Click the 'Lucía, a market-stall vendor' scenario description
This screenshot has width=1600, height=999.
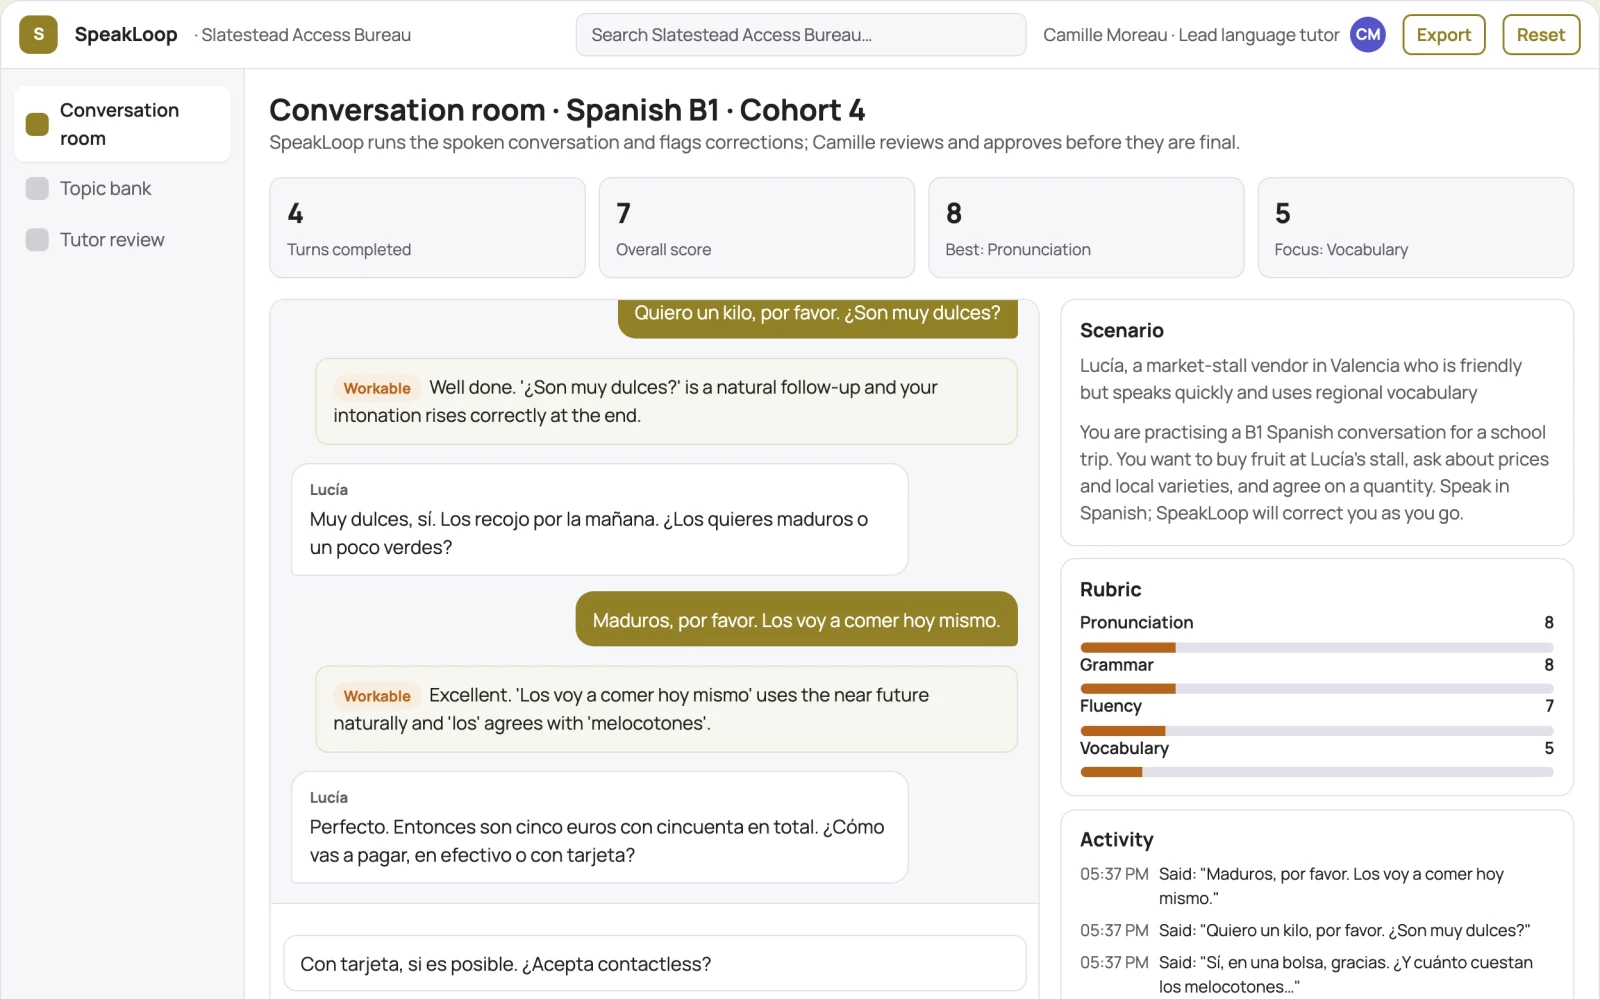1301,379
